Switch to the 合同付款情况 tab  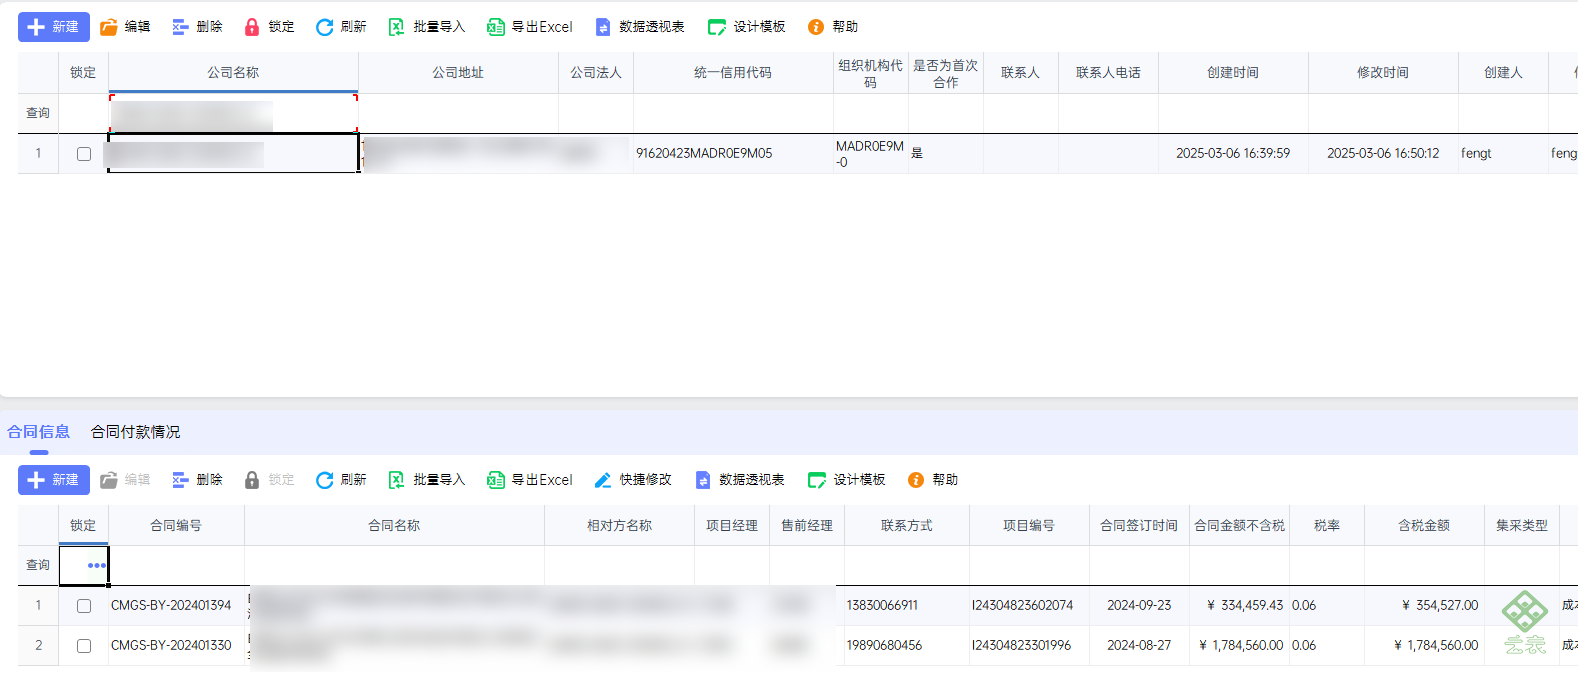coord(136,432)
